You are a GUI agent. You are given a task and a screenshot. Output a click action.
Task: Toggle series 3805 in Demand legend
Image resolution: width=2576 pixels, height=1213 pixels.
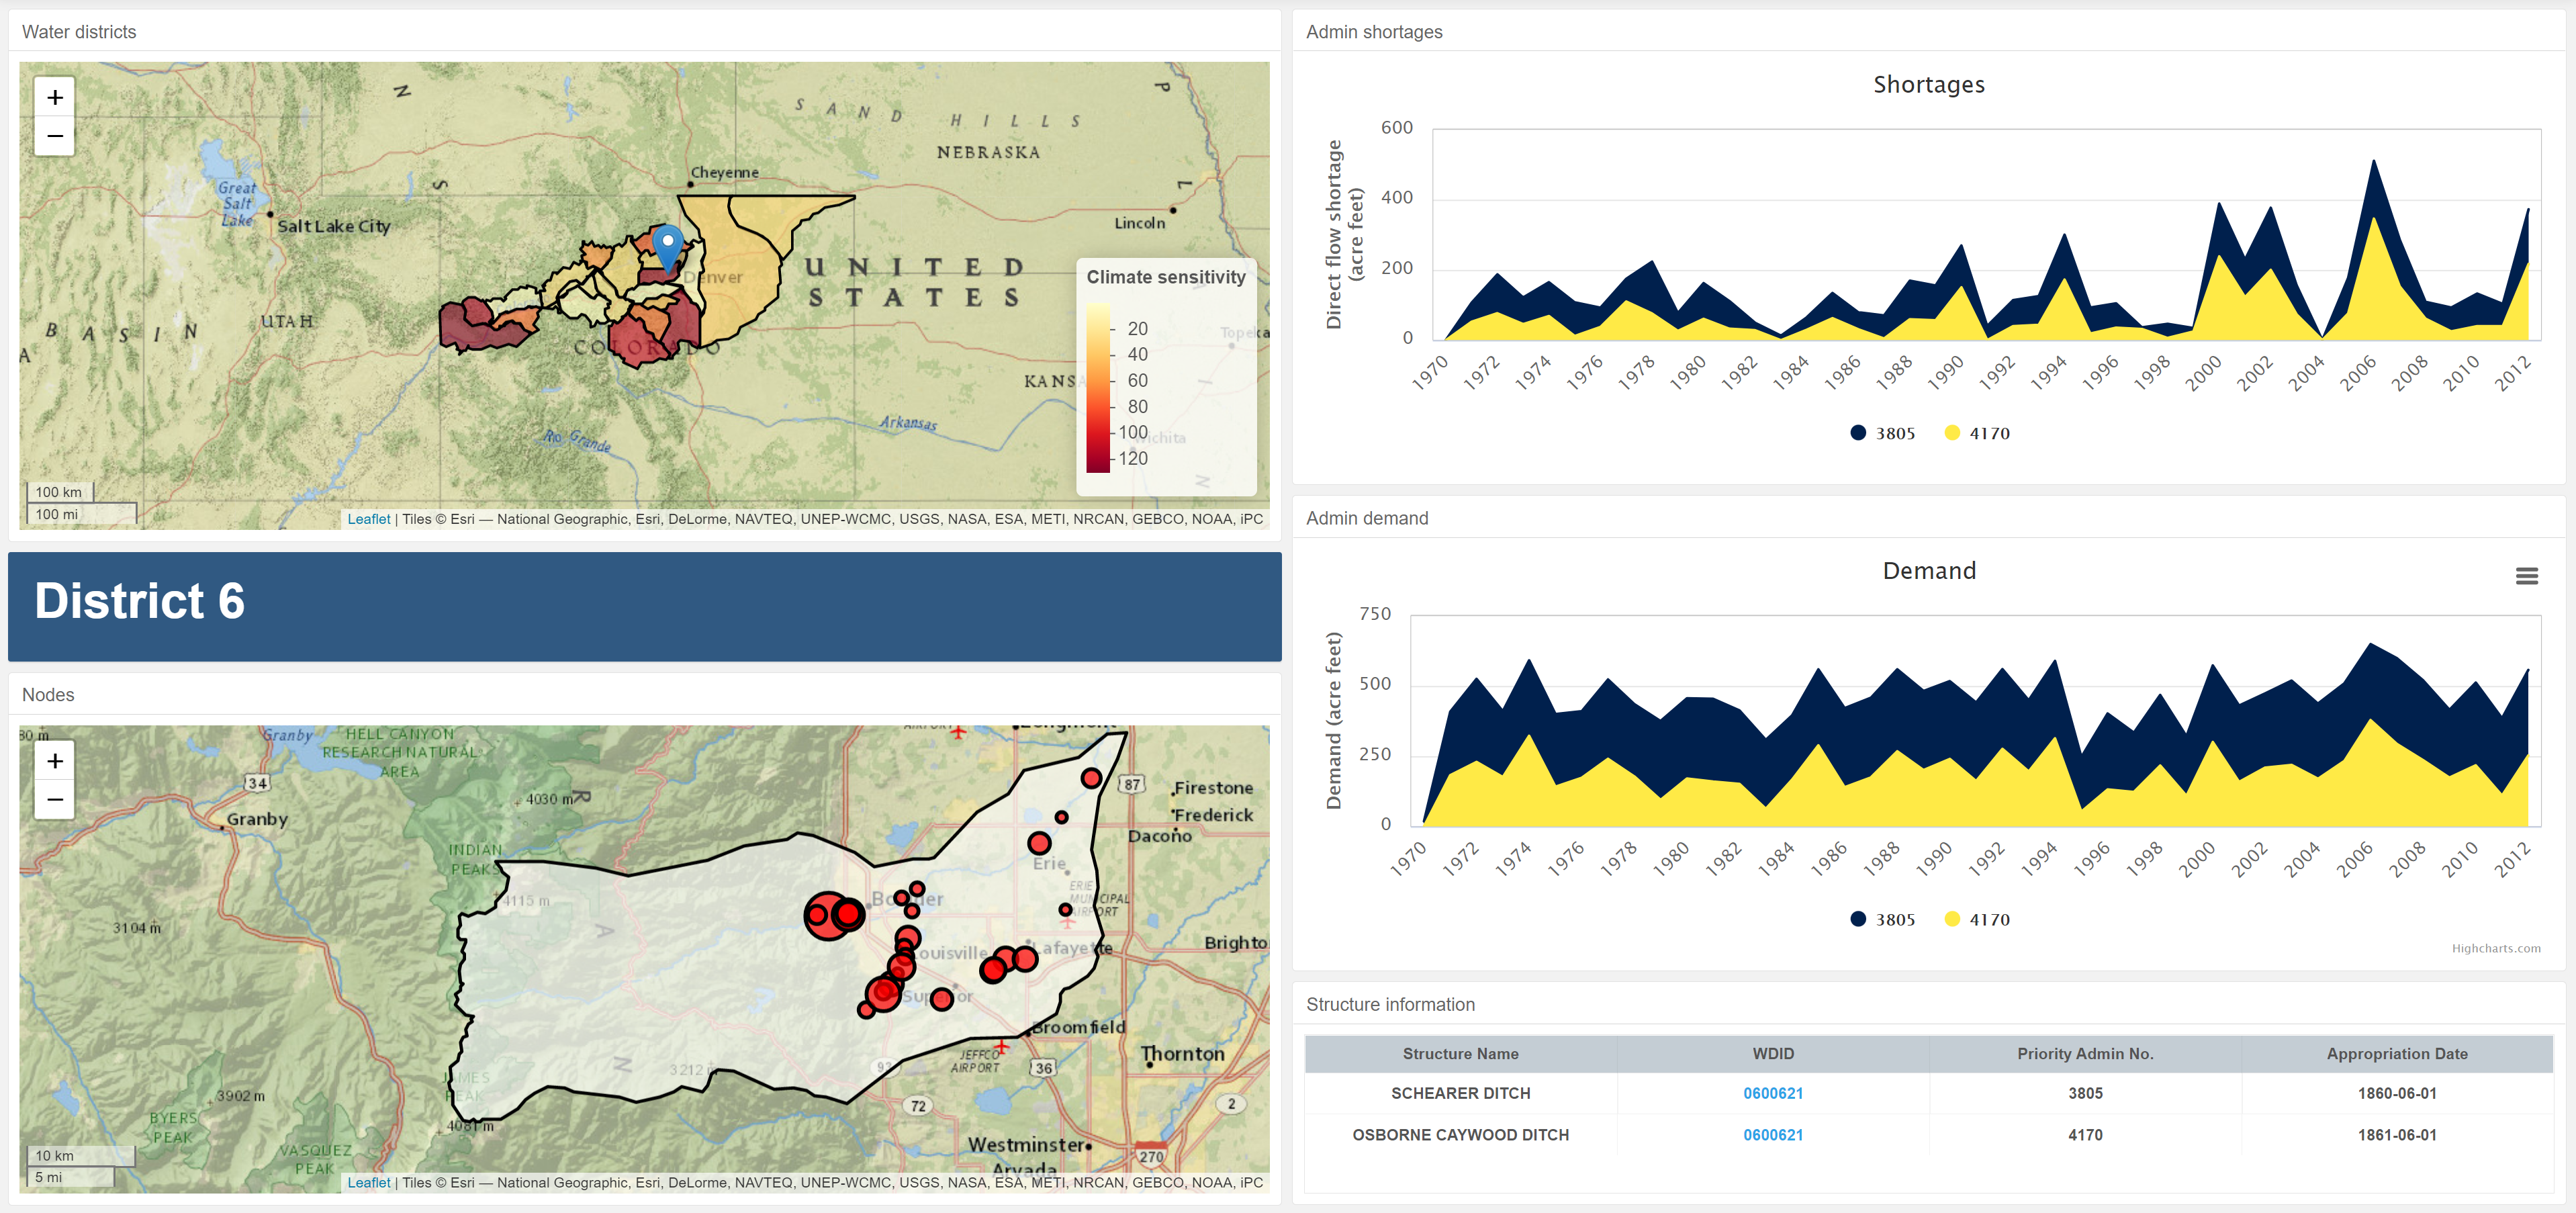pyautogui.click(x=1882, y=919)
